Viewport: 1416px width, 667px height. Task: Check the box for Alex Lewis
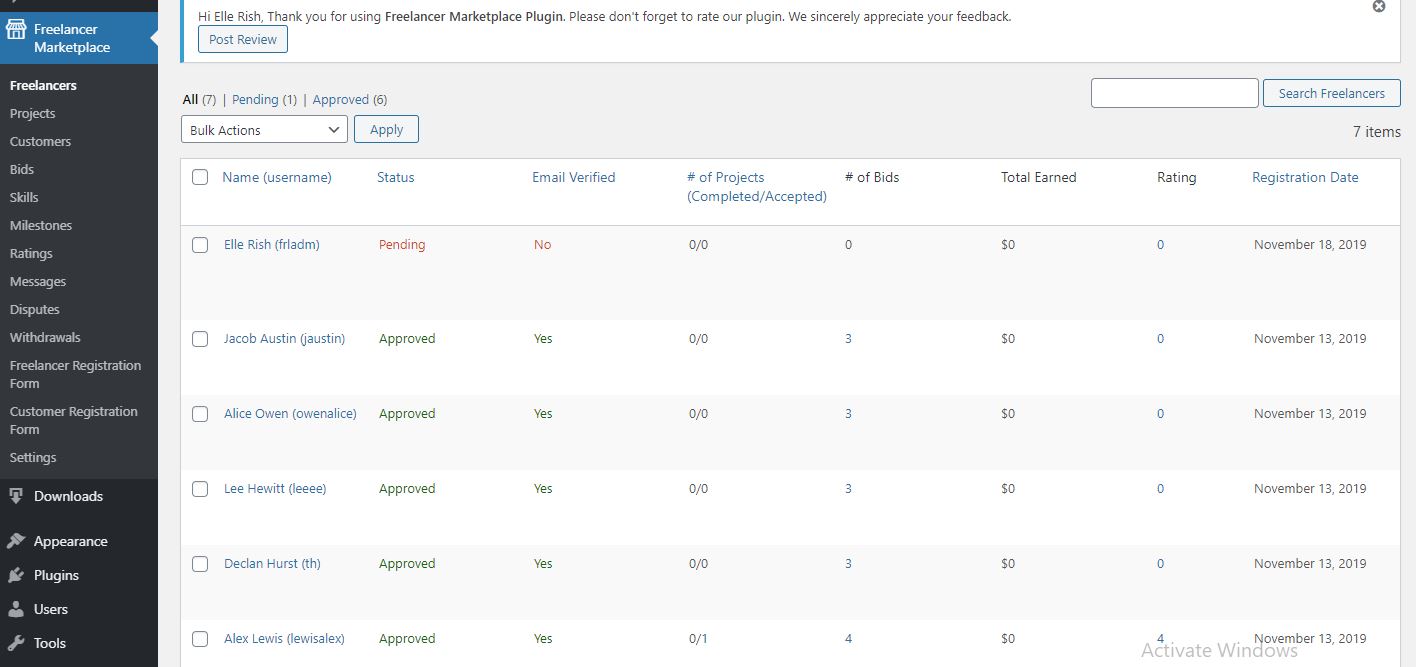(200, 639)
